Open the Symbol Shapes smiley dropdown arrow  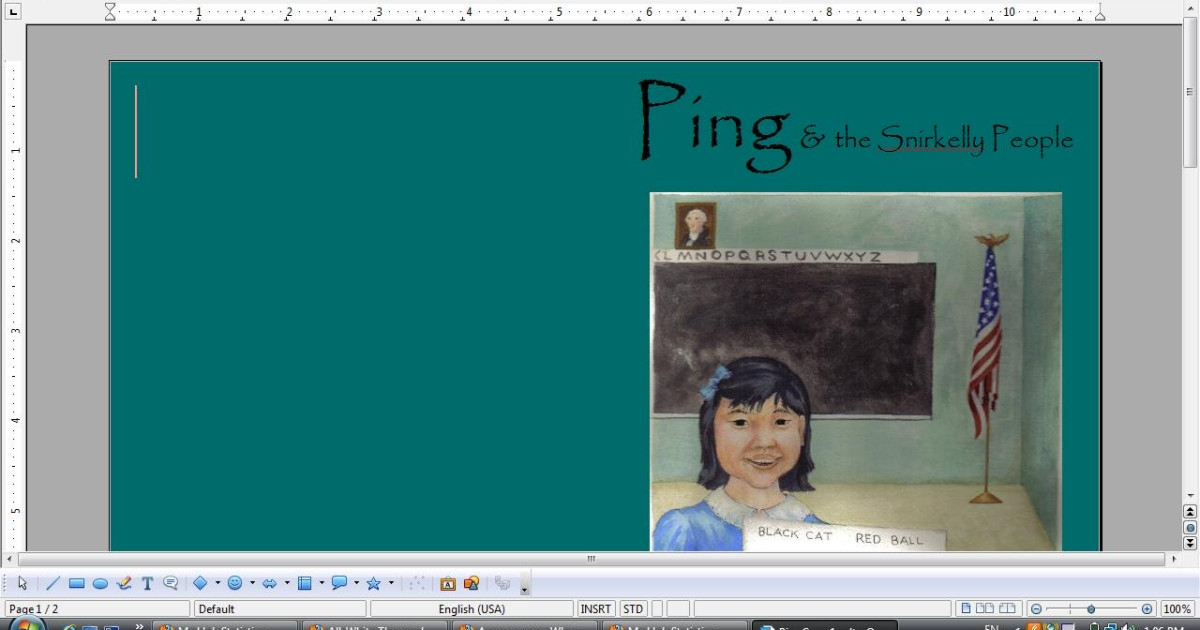[252, 584]
